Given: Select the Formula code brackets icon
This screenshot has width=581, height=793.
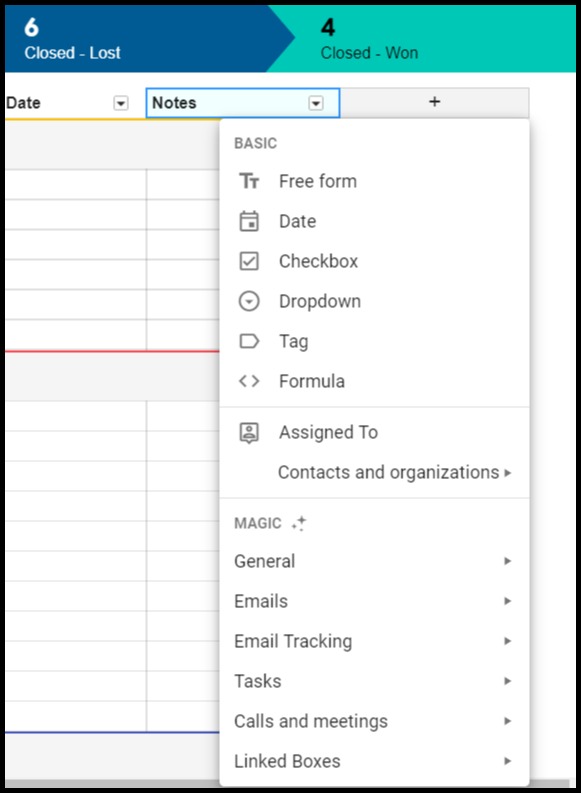Looking at the screenshot, I should (x=249, y=381).
